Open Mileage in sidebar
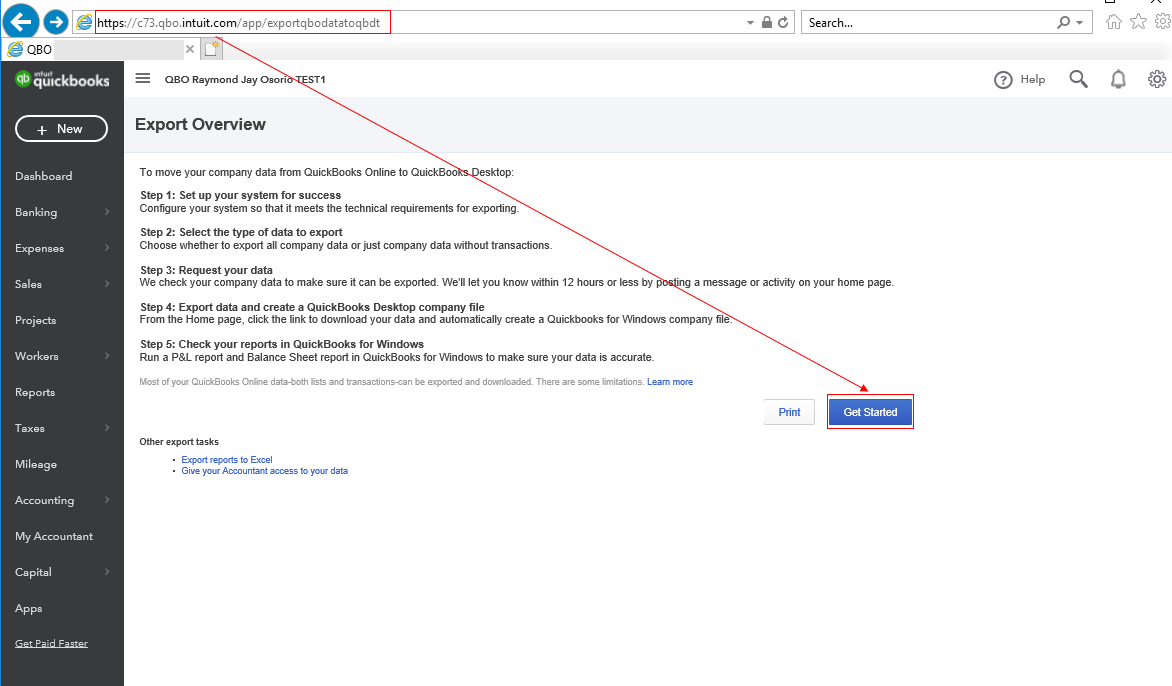This screenshot has width=1172, height=686. click(36, 464)
